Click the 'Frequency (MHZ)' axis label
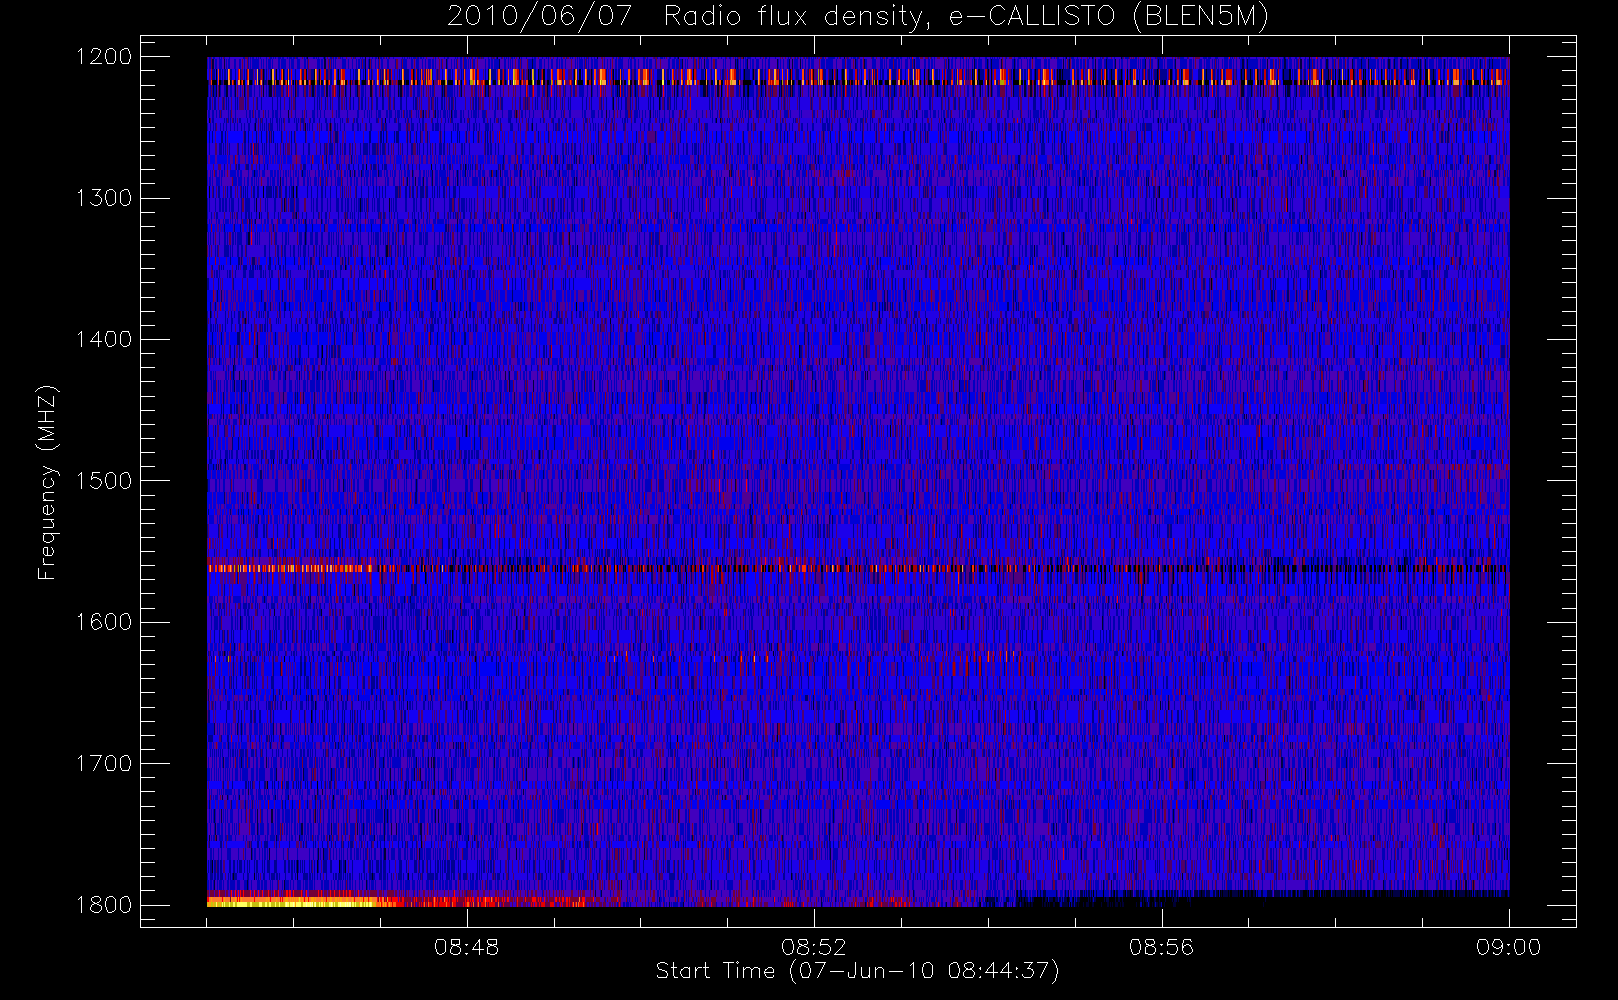 coord(47,483)
